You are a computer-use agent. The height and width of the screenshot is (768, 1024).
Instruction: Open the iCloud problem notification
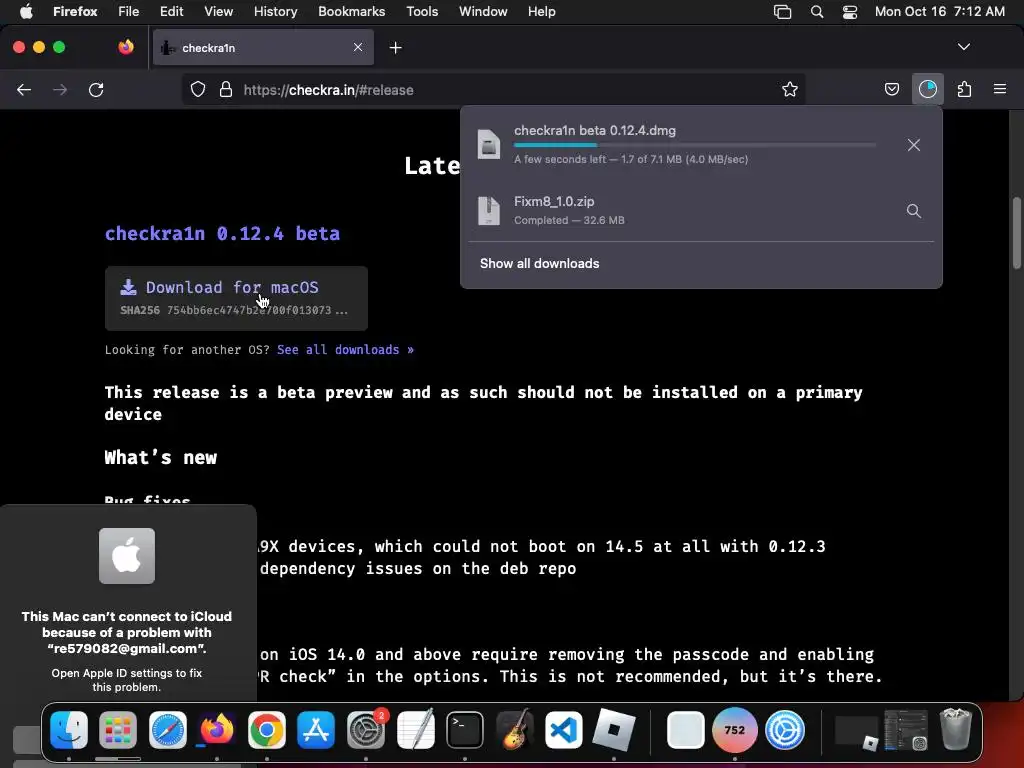click(x=127, y=605)
